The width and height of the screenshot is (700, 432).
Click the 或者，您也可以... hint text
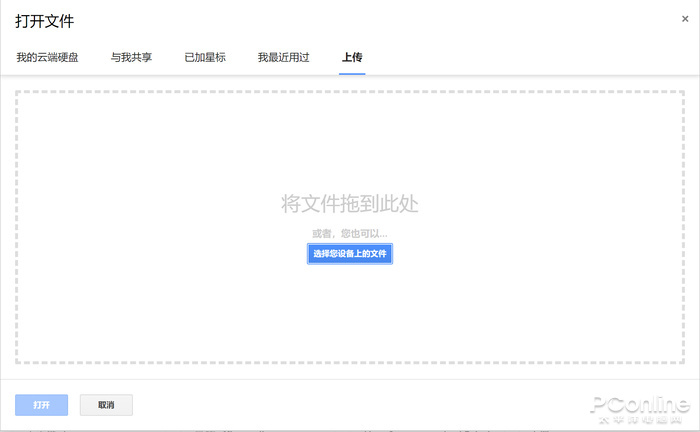[x=349, y=234]
